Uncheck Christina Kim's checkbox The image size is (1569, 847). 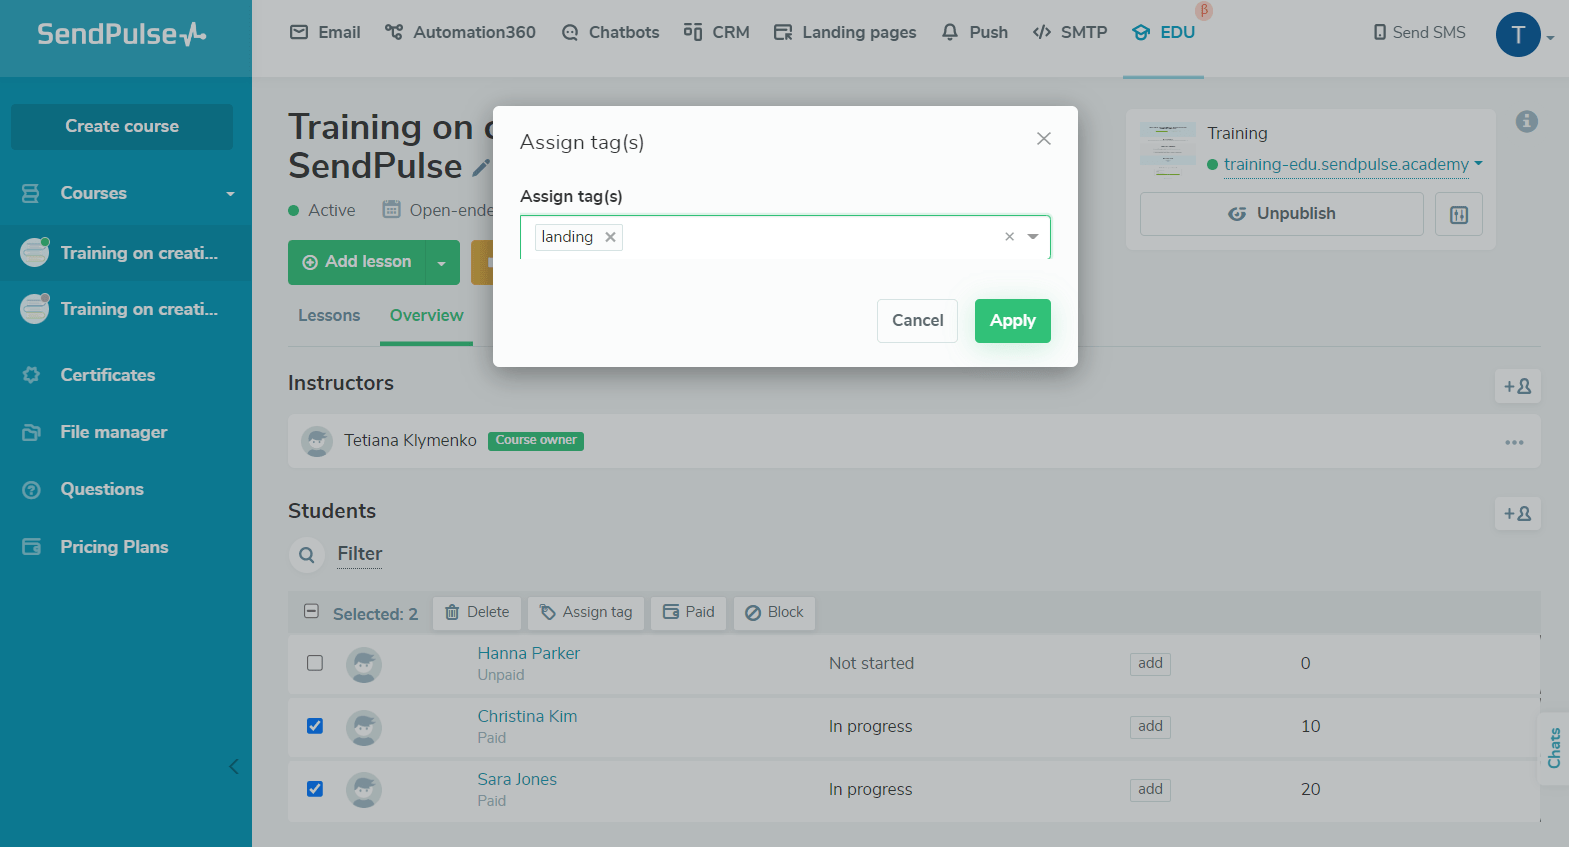[x=315, y=726]
